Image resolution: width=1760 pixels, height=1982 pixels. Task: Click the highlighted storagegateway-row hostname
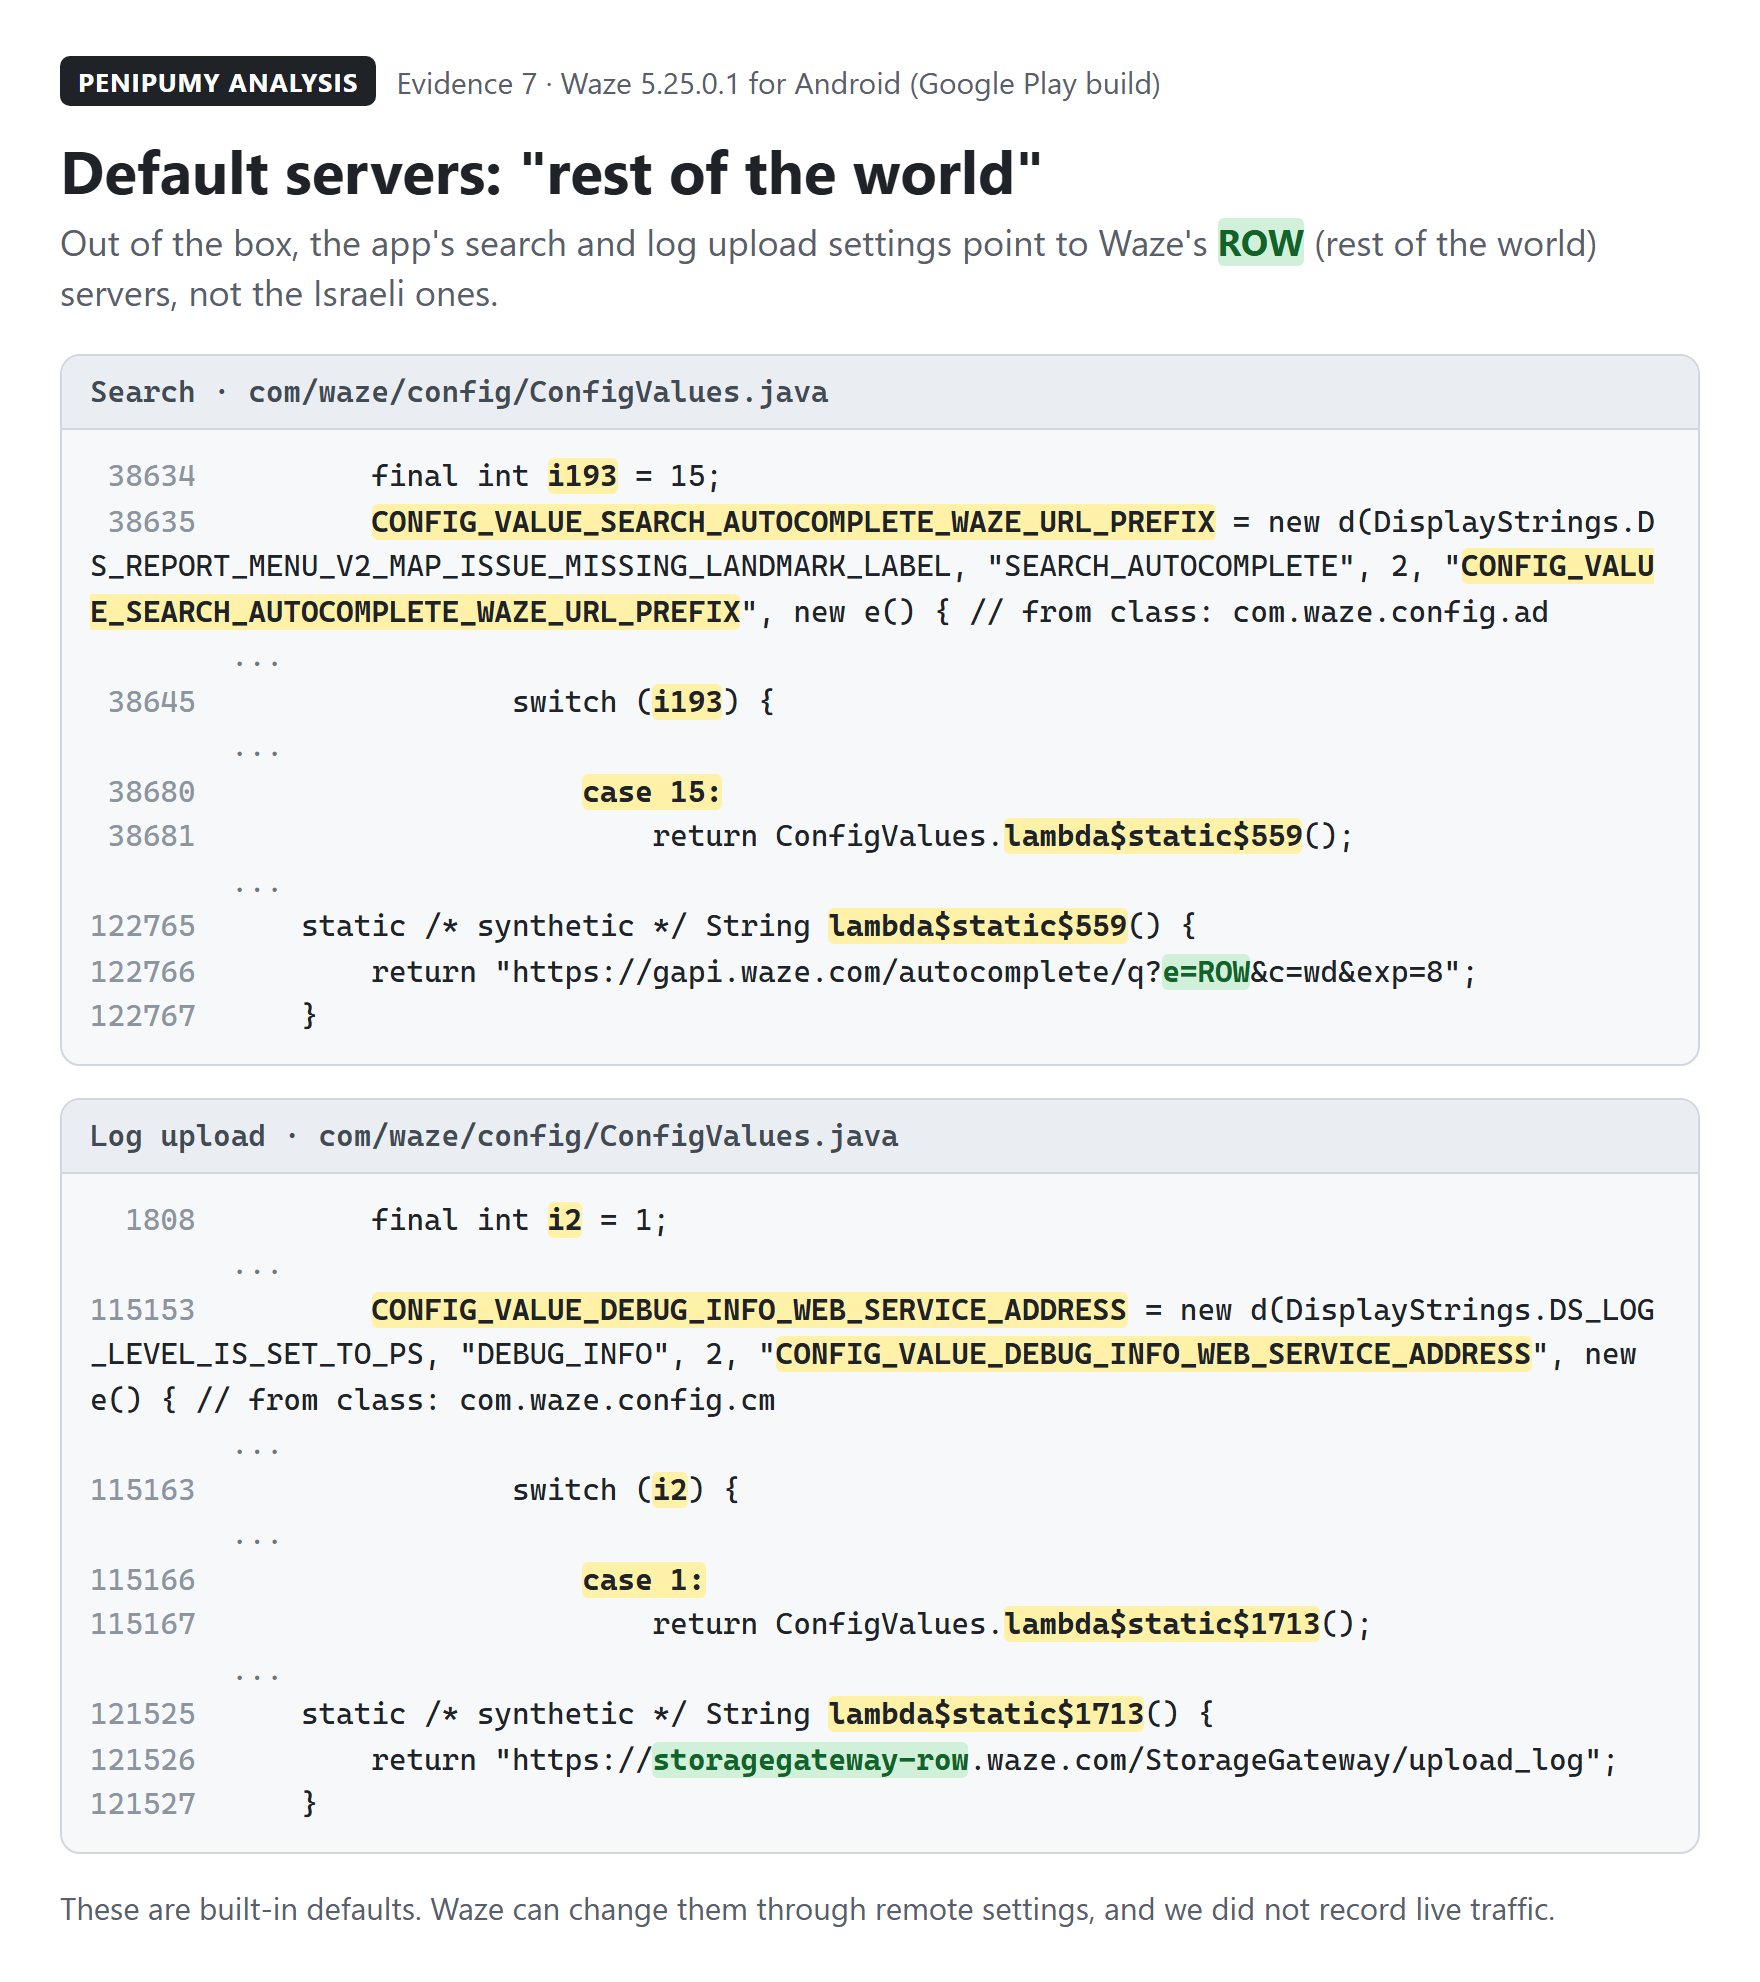pos(810,1760)
